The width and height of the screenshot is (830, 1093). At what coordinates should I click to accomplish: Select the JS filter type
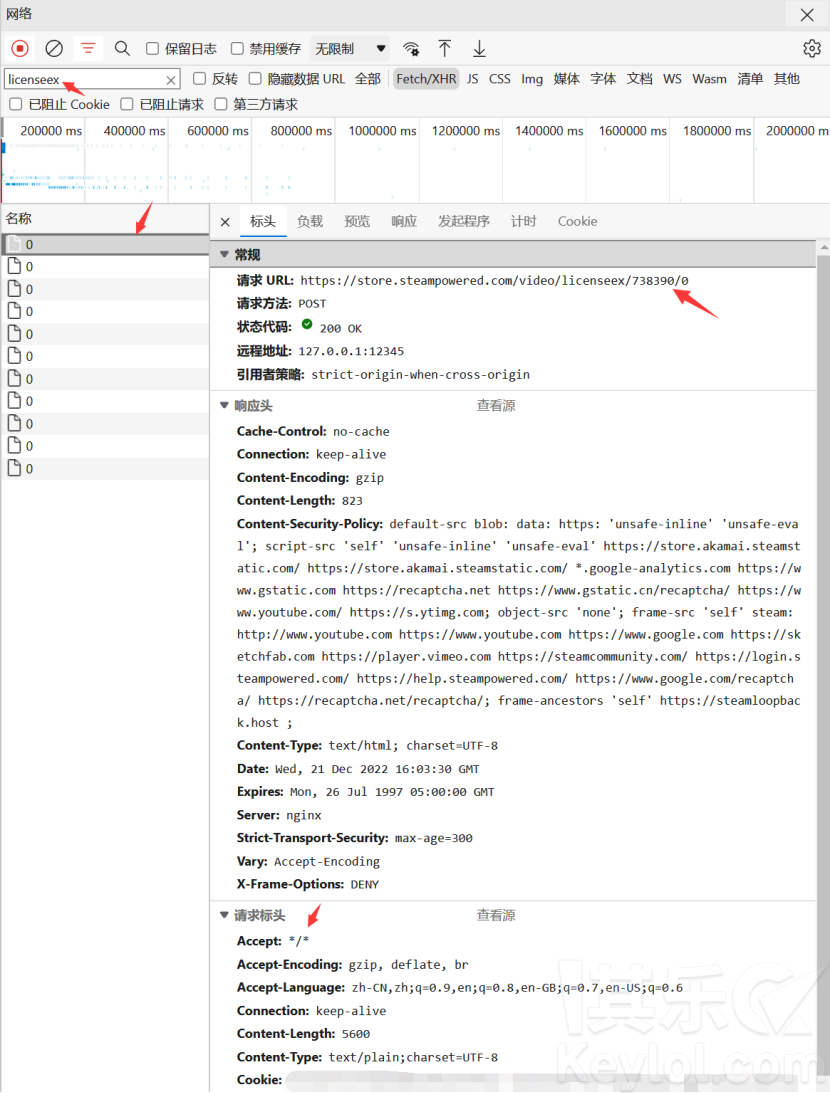pyautogui.click(x=472, y=79)
